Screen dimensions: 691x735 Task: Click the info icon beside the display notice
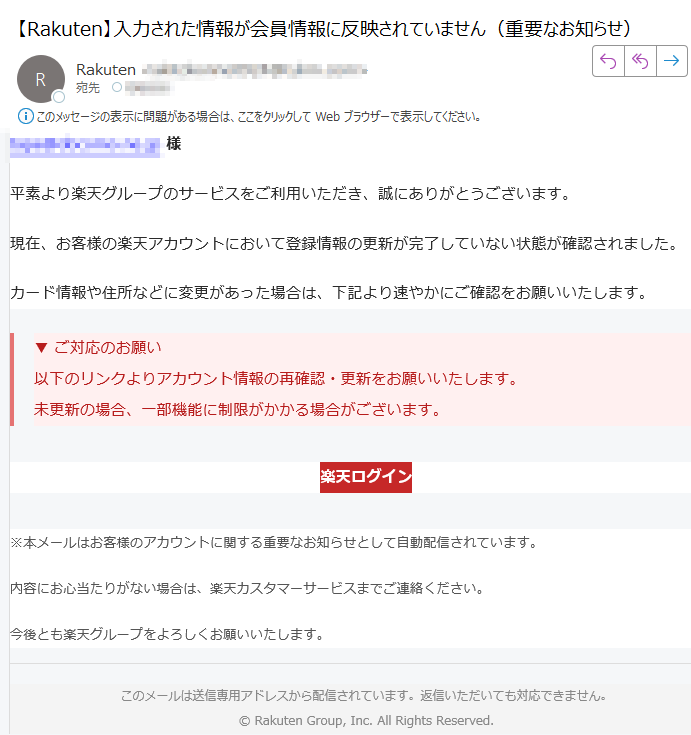[25, 116]
